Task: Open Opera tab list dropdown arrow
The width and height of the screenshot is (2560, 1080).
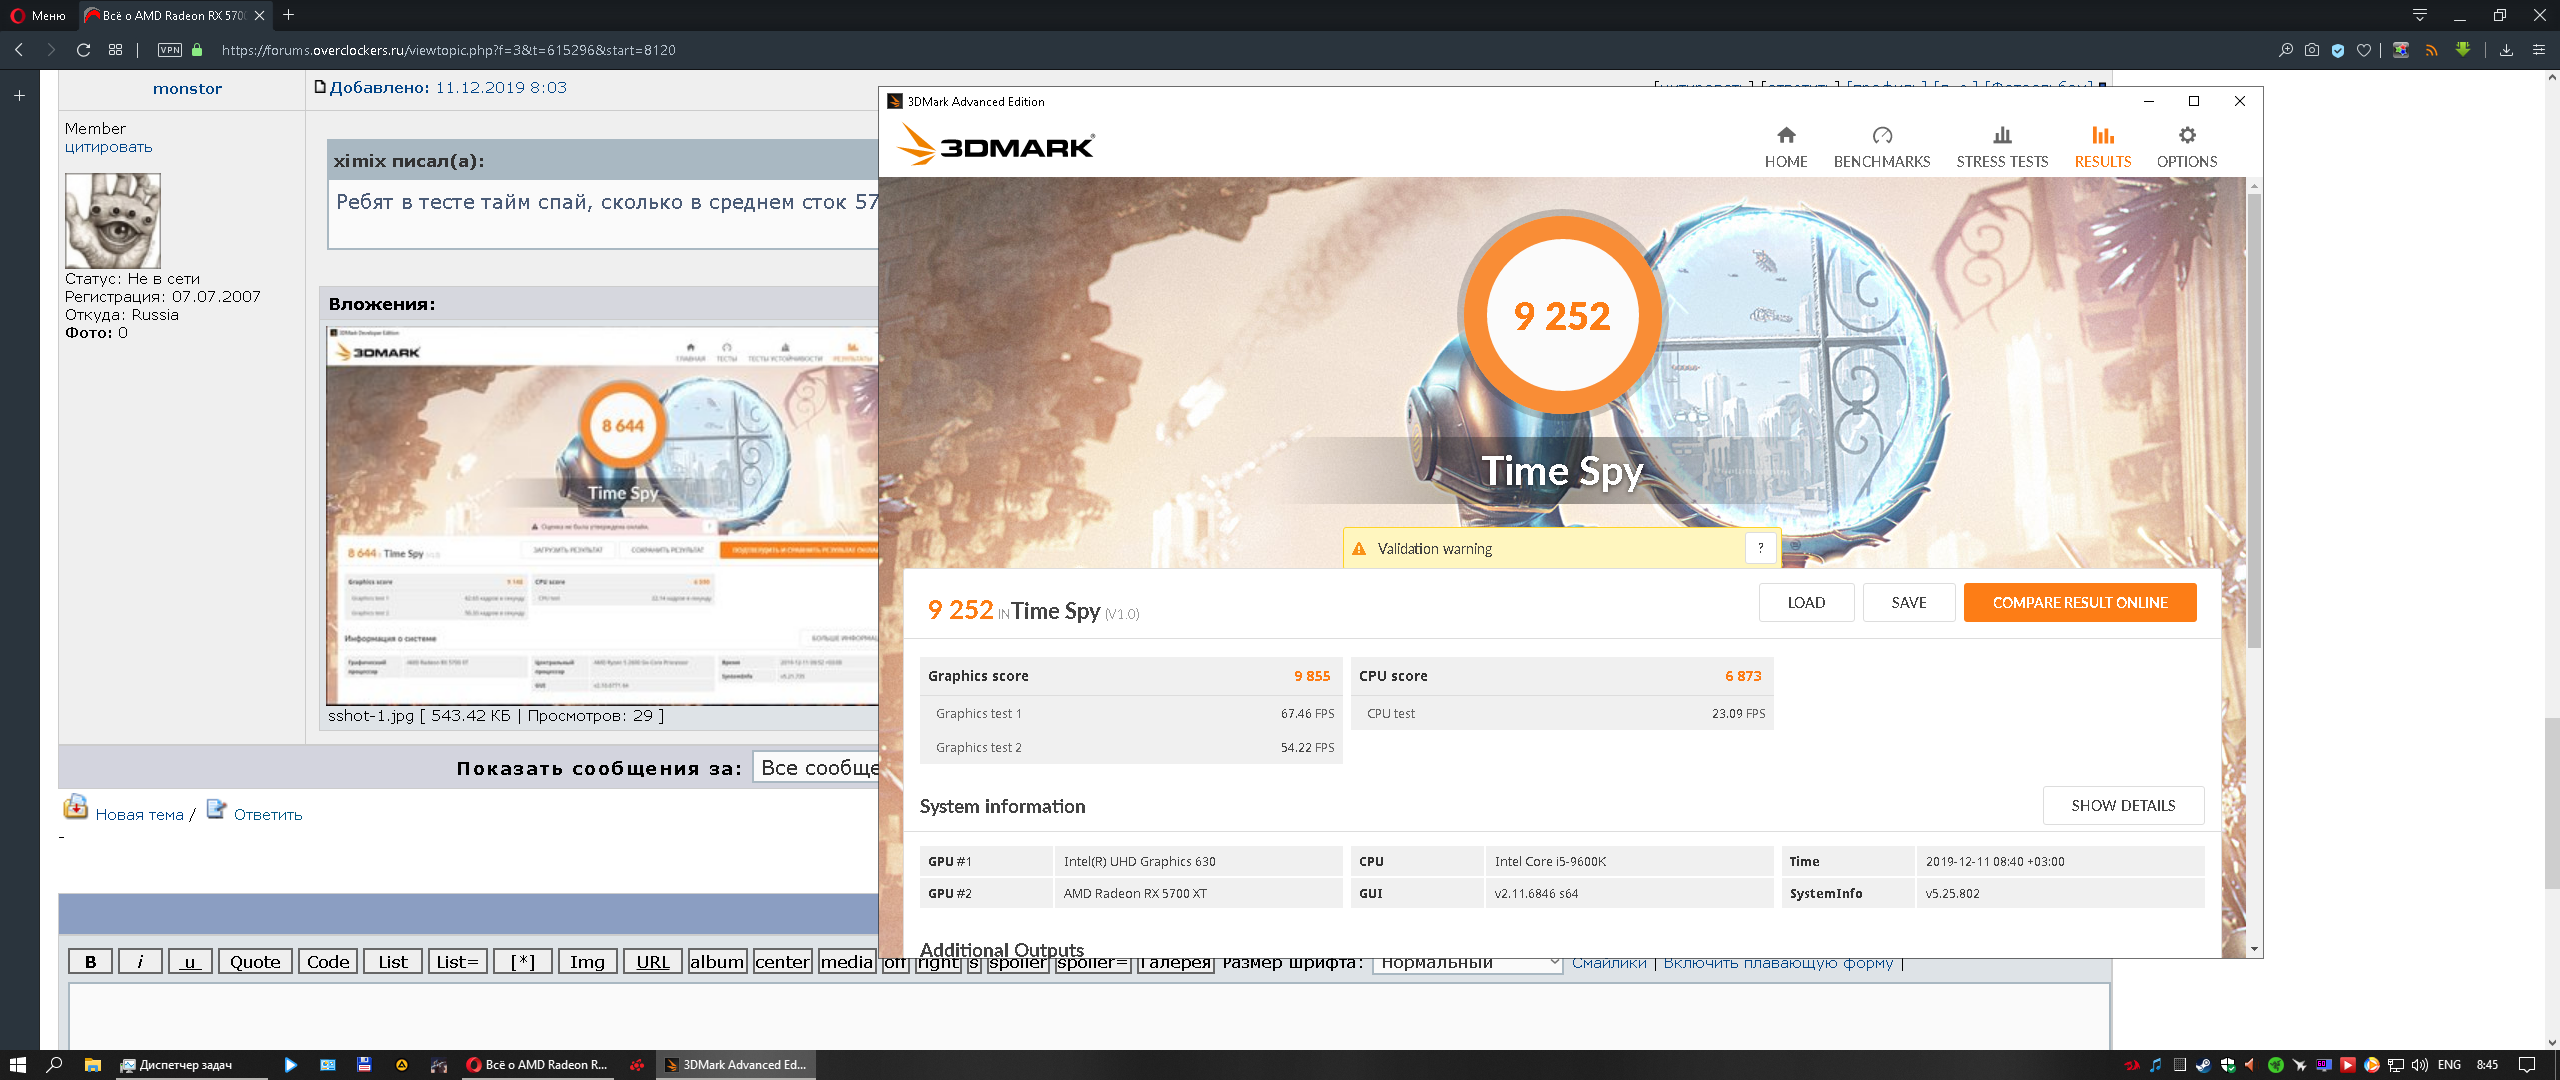Action: [x=2419, y=15]
